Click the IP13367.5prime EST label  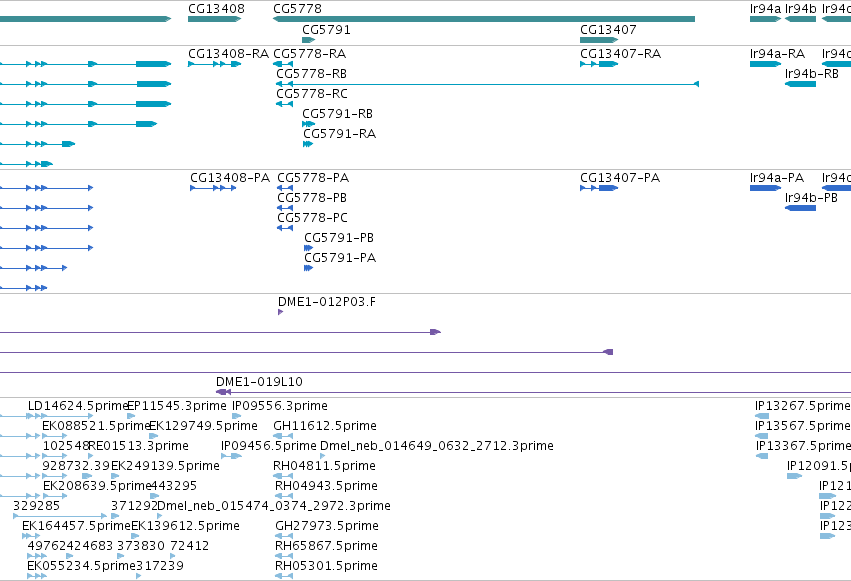(x=803, y=446)
